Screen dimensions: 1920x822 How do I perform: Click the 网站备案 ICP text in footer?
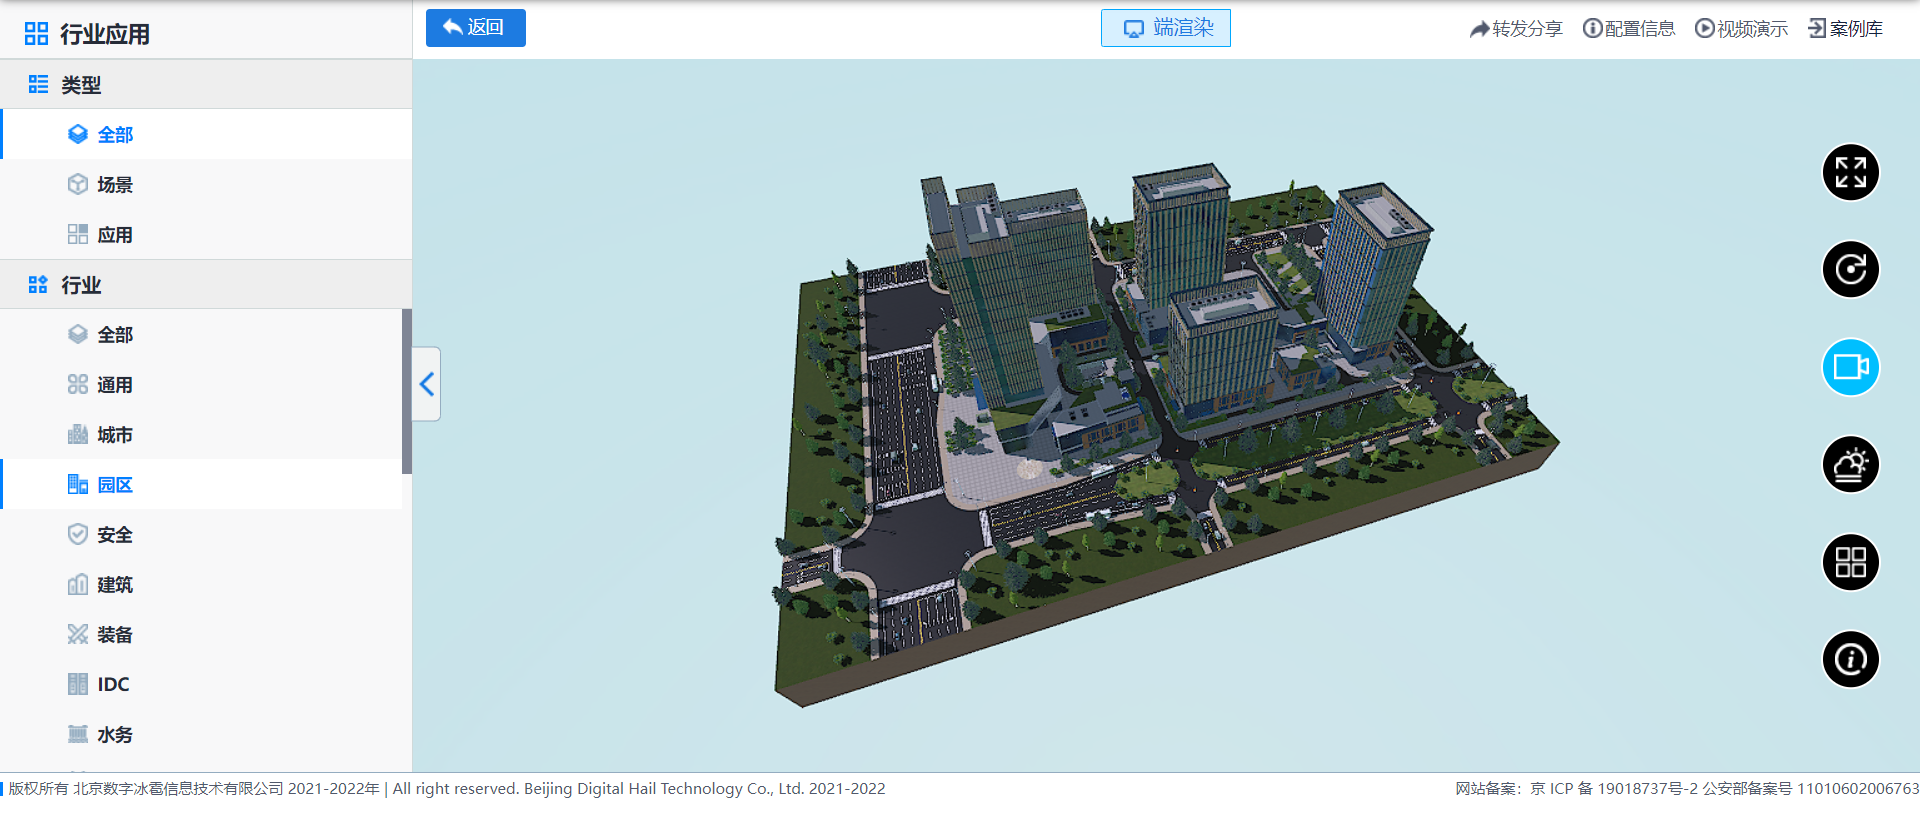(x=1687, y=789)
